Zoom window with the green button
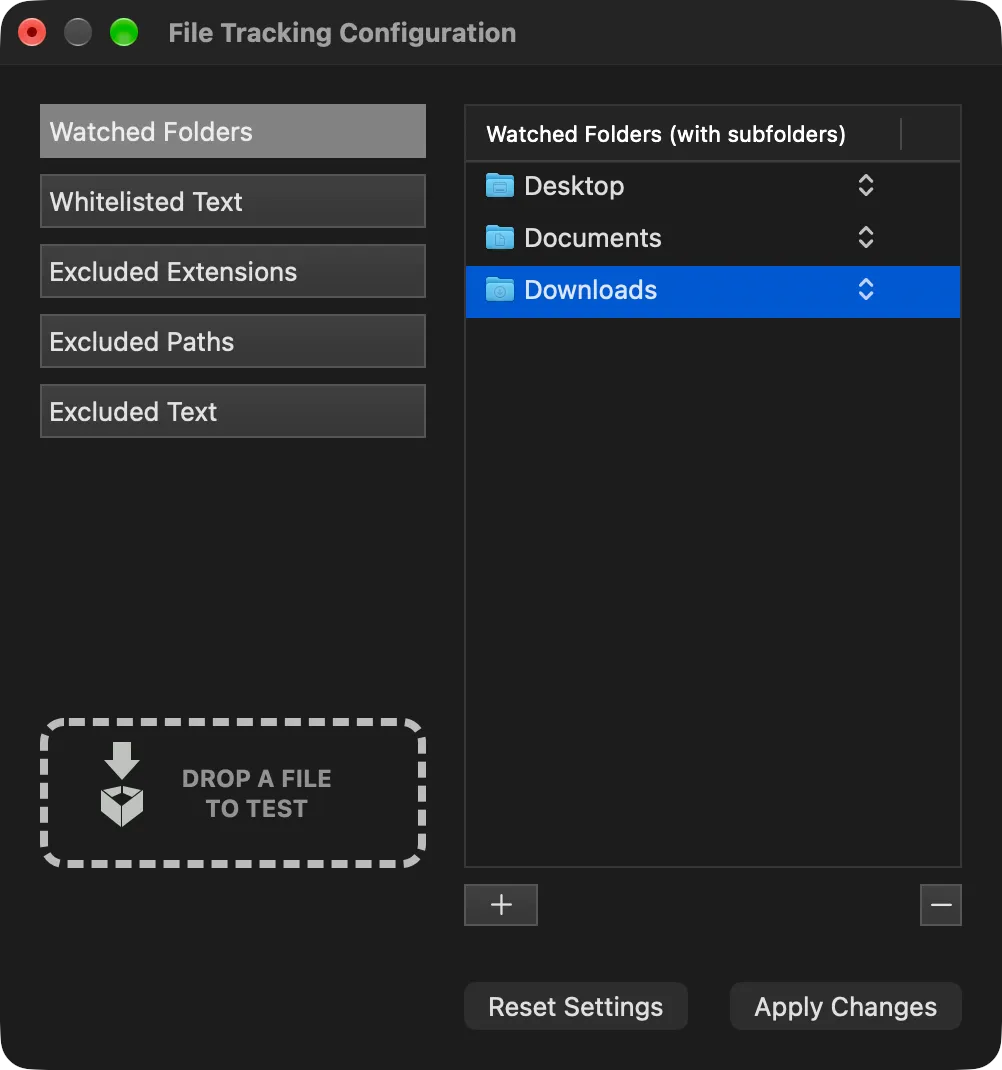 click(124, 32)
